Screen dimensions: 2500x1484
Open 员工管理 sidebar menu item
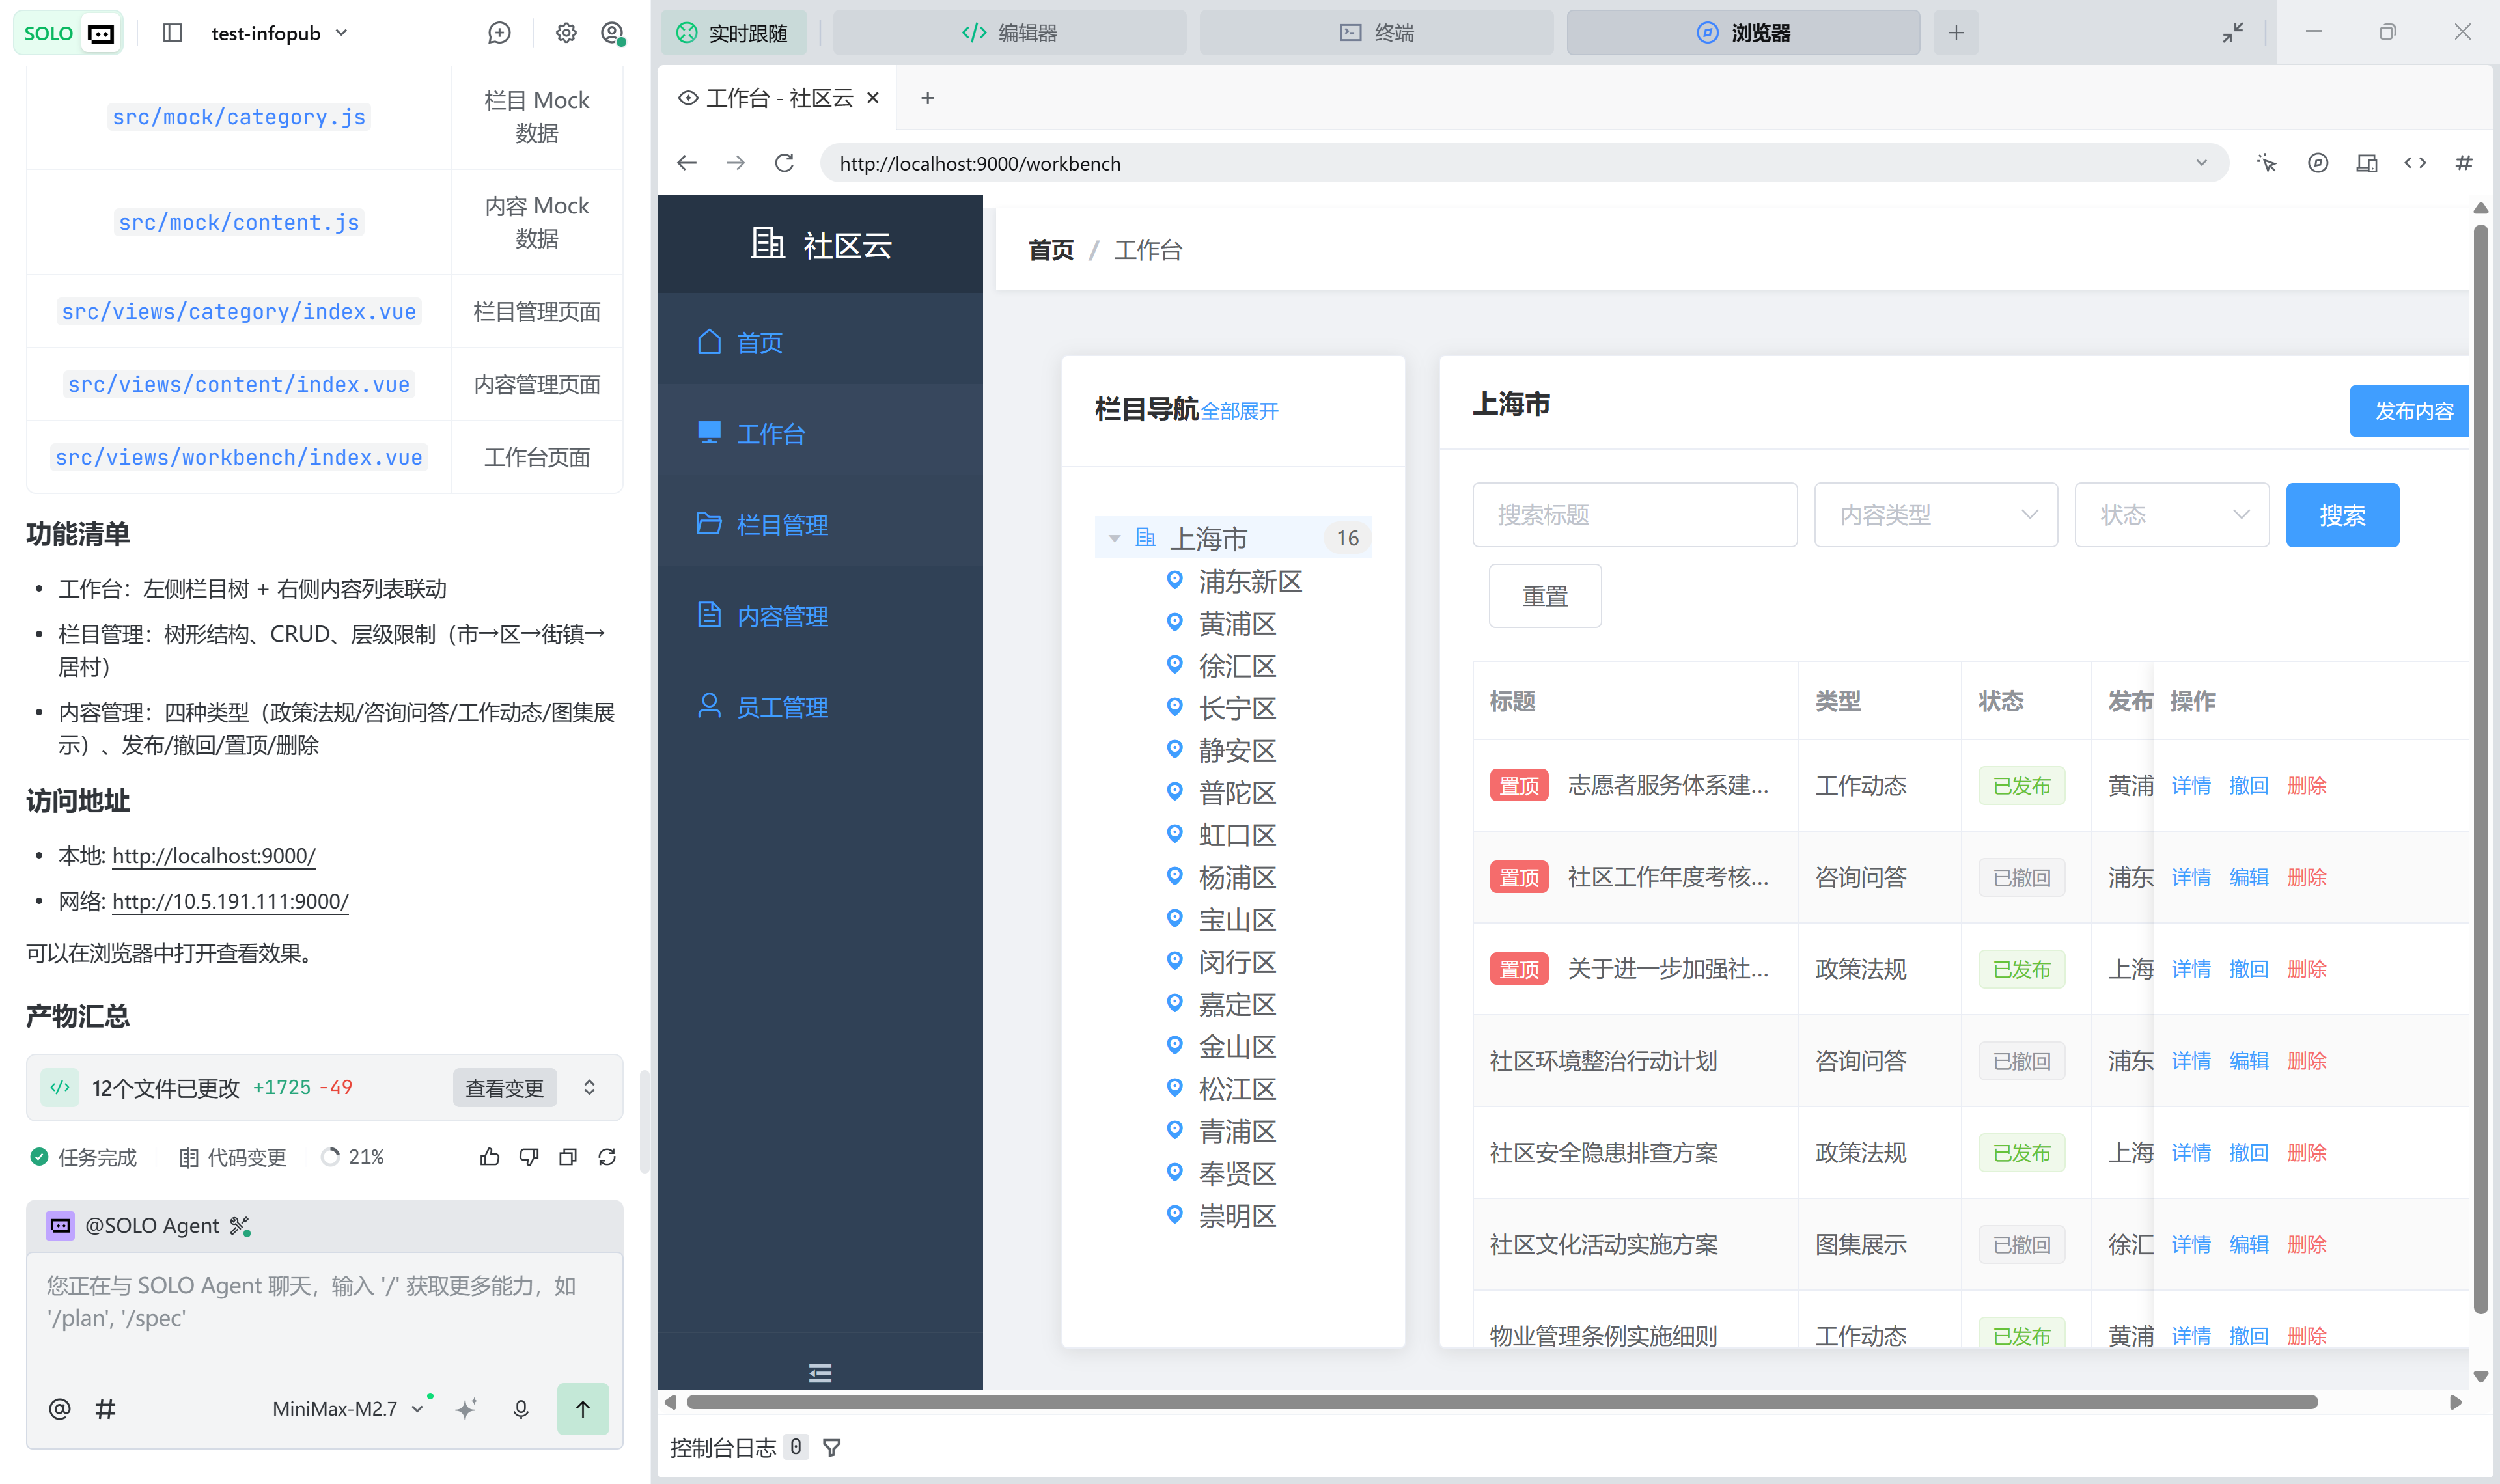[x=820, y=707]
